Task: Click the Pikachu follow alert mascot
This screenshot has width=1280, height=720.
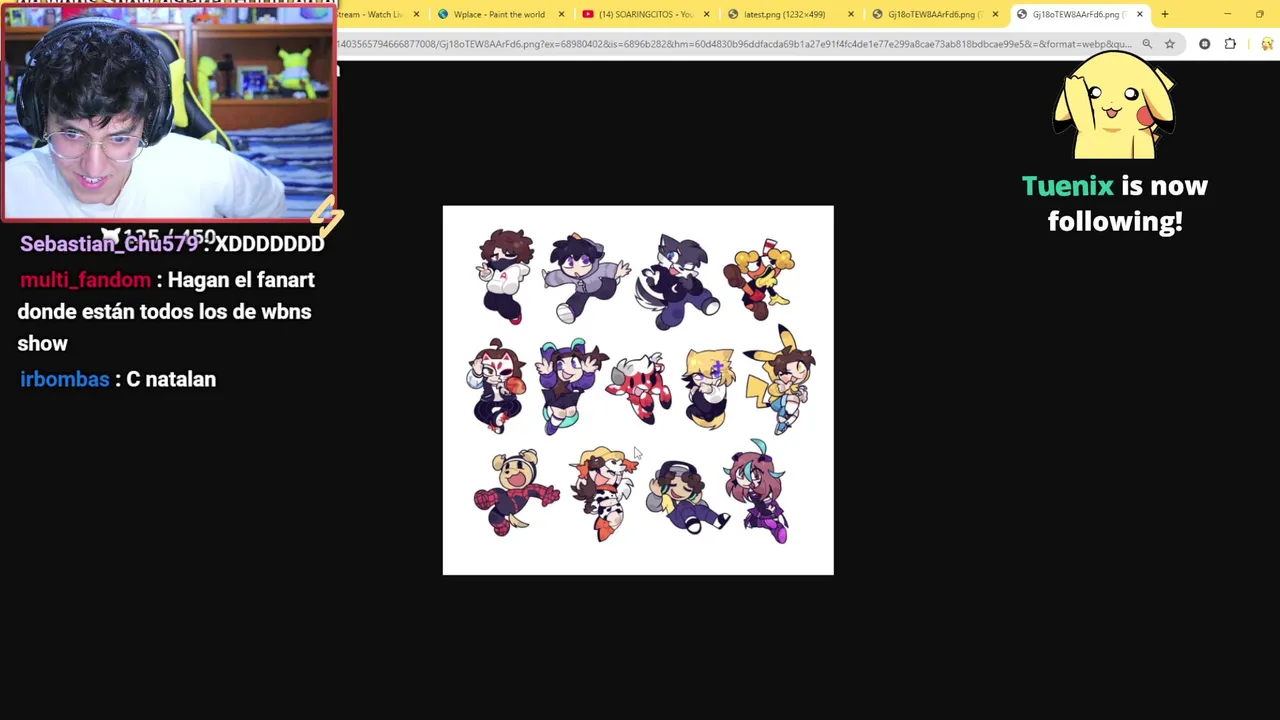Action: 1114,105
